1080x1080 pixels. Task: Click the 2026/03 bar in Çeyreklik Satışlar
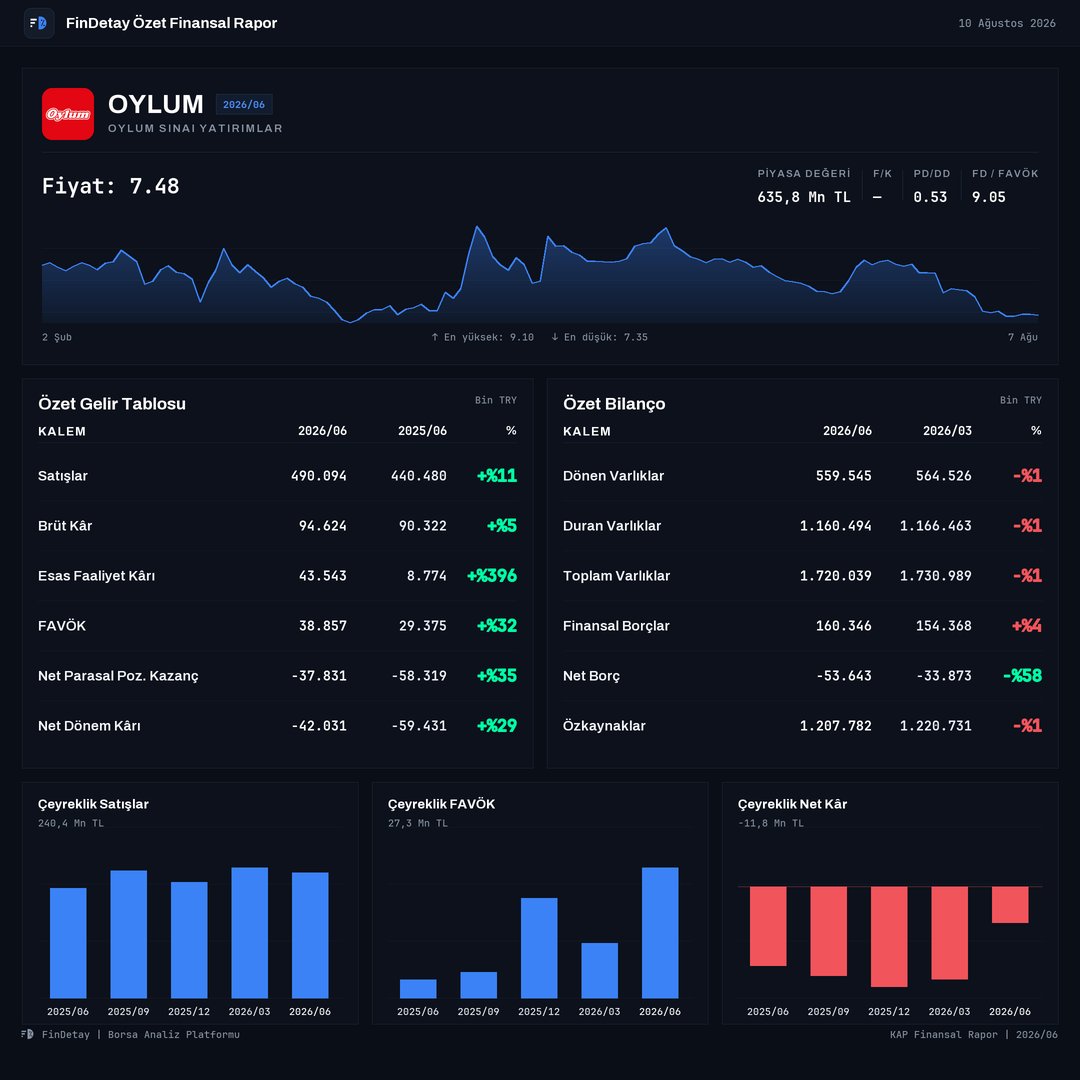point(249,933)
